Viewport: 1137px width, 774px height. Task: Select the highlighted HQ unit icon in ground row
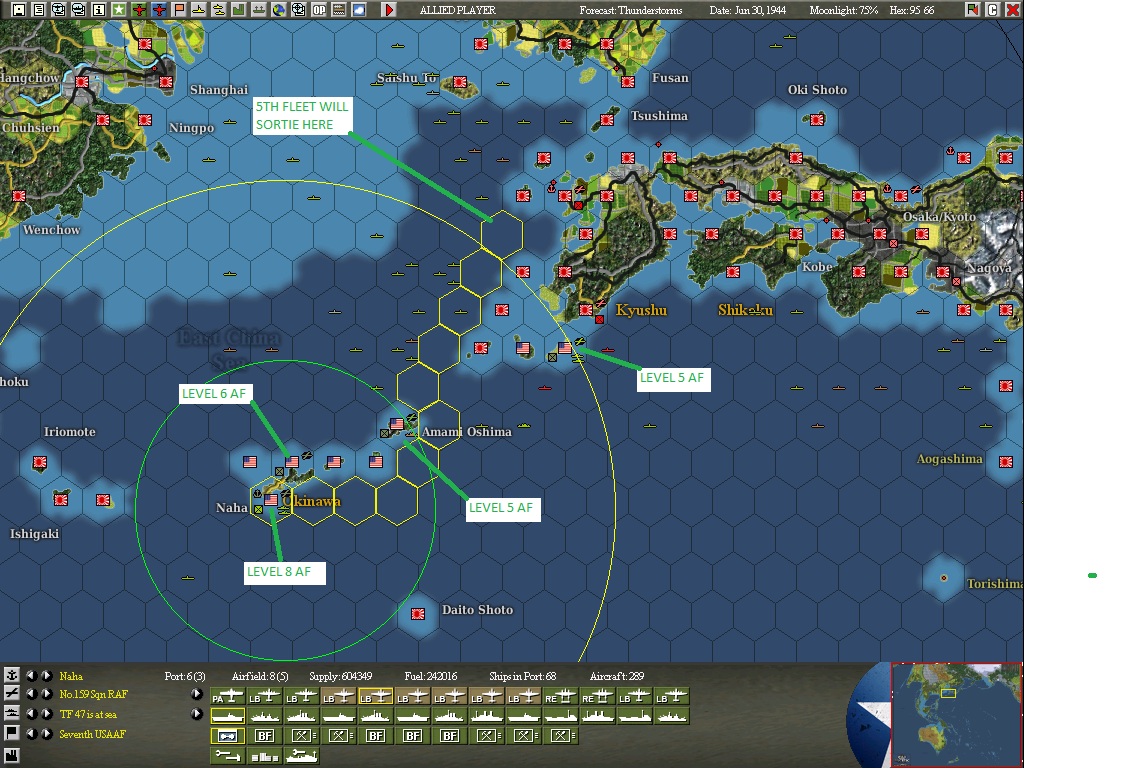click(x=228, y=736)
